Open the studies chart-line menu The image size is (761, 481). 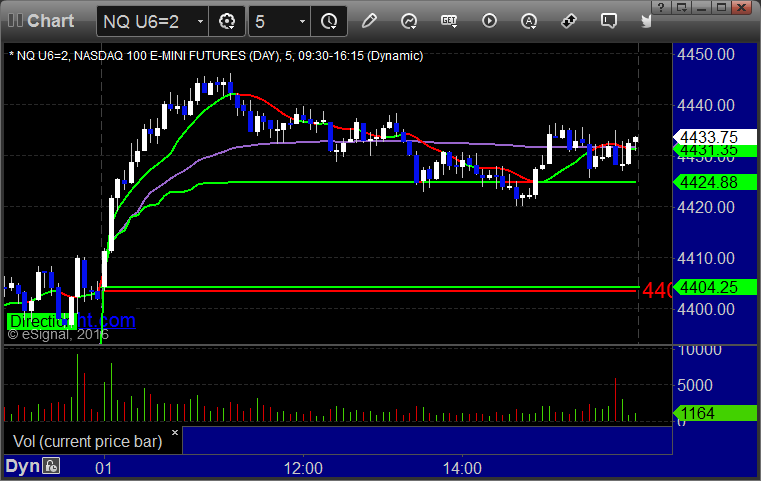(409, 21)
